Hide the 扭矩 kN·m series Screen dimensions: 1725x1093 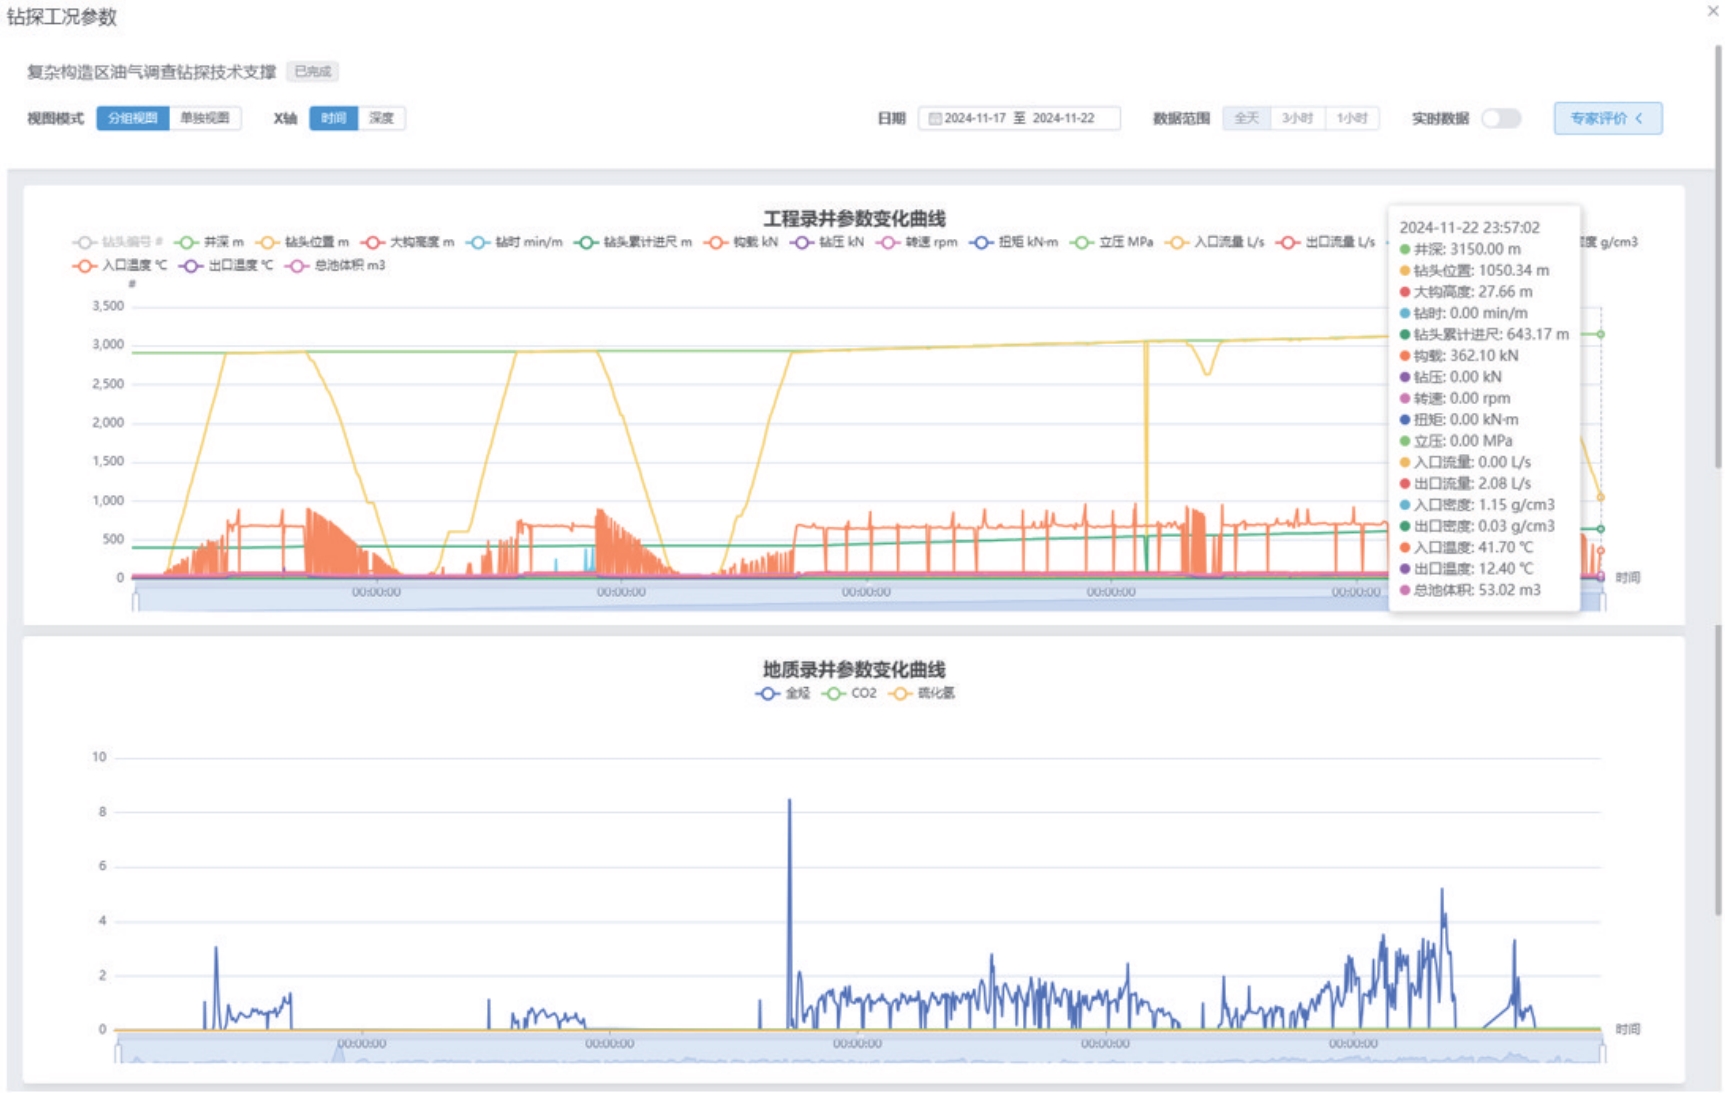click(1013, 242)
